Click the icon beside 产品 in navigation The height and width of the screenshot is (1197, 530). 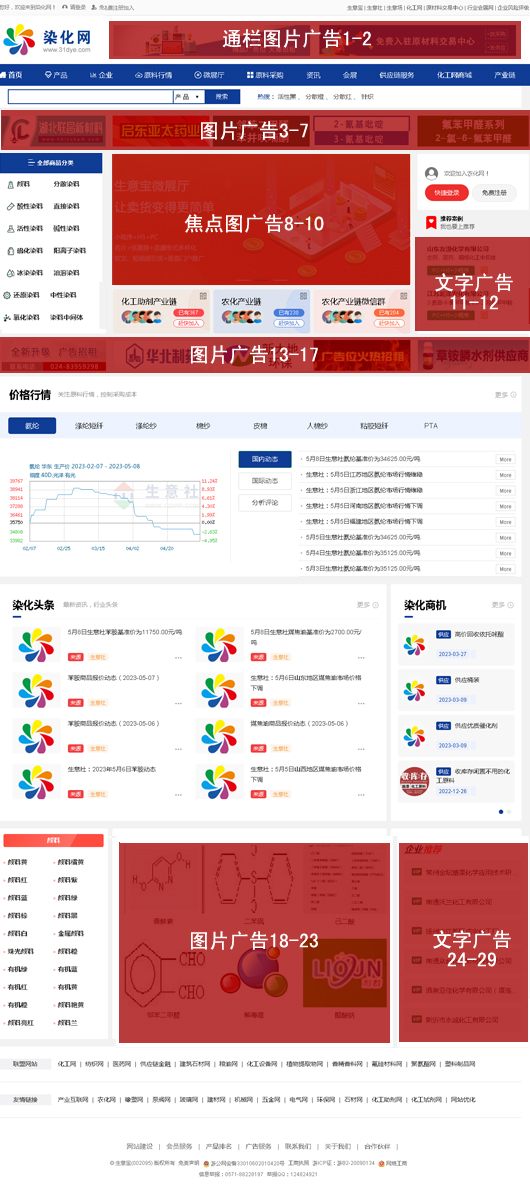pyautogui.click(x=48, y=75)
